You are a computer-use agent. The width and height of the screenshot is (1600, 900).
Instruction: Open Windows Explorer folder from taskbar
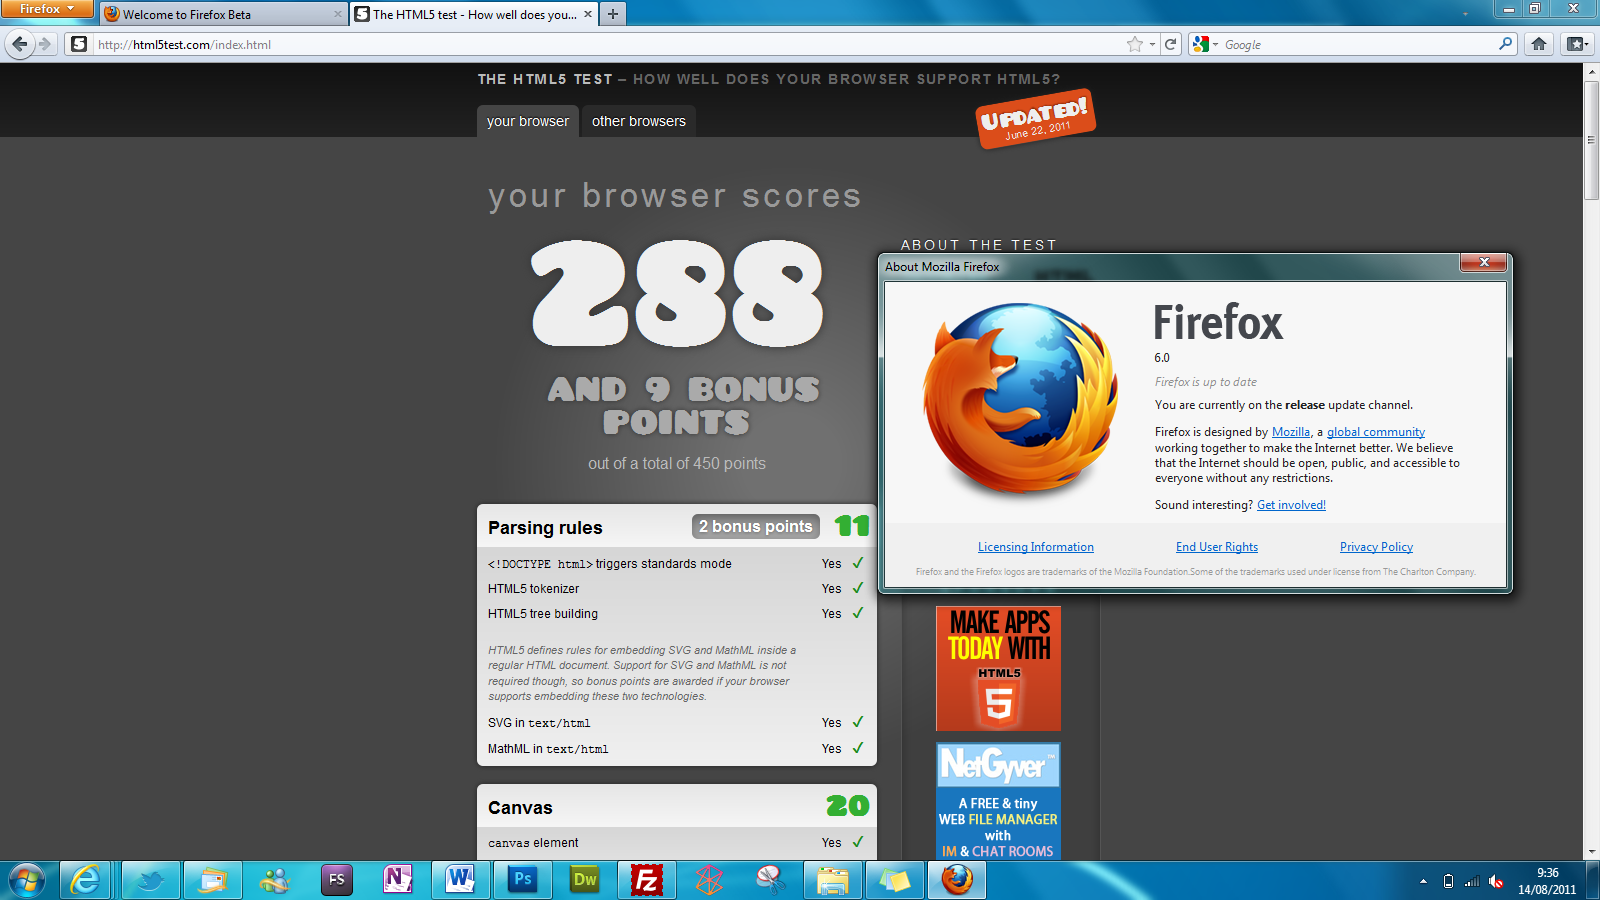click(x=832, y=880)
